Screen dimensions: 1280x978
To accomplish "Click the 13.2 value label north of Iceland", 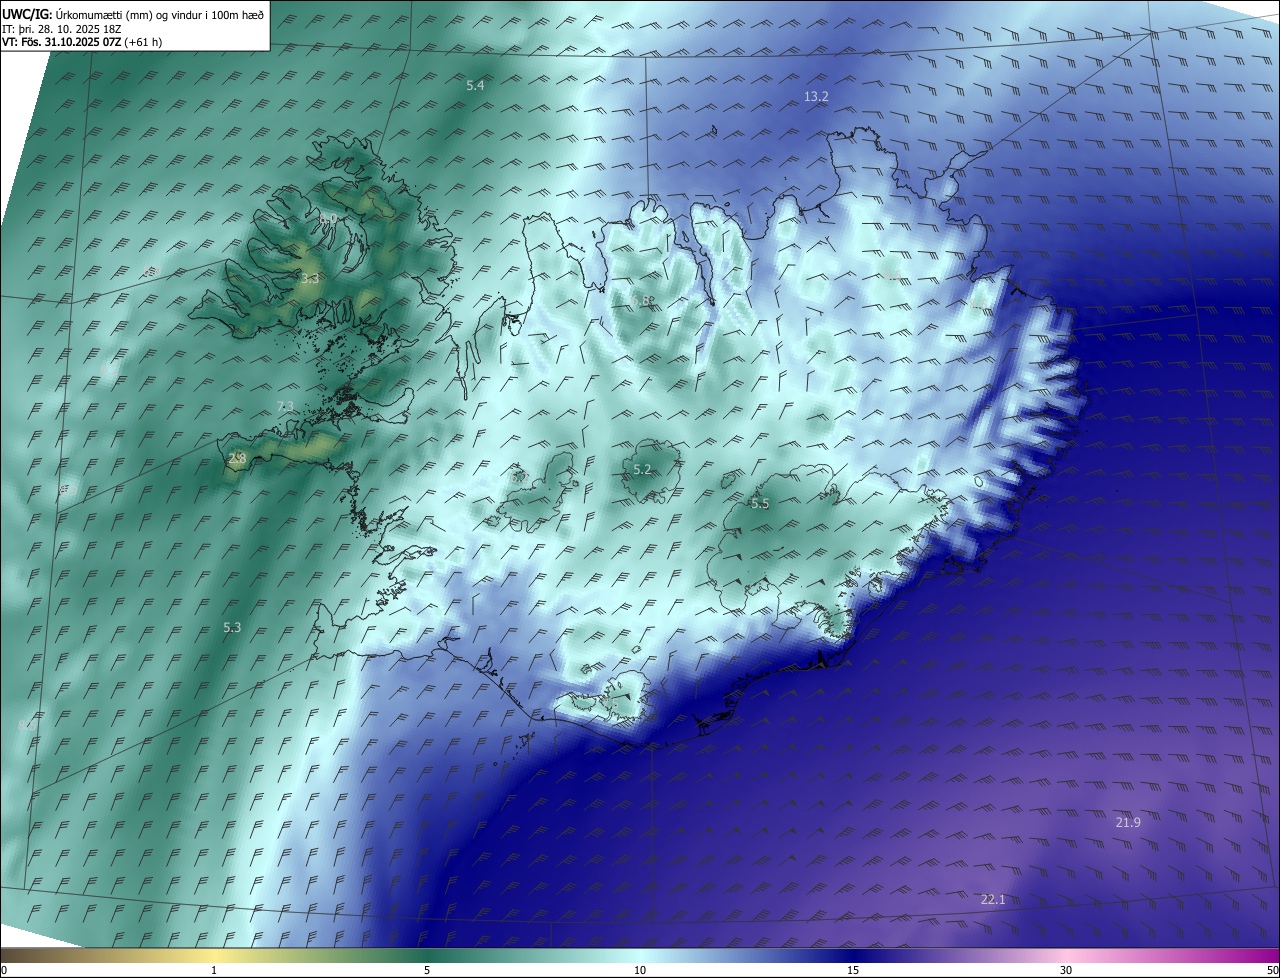I will coord(816,97).
